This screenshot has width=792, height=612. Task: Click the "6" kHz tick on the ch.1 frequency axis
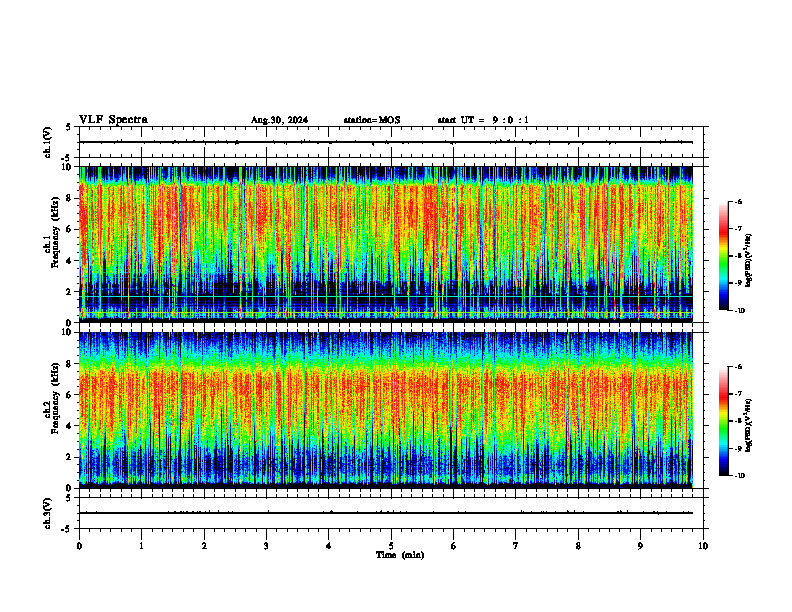click(71, 229)
